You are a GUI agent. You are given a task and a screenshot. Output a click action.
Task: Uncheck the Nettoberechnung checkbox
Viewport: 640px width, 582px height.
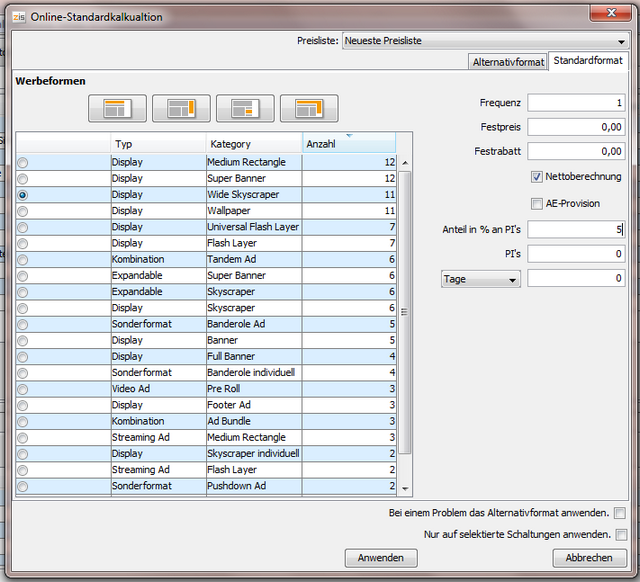(537, 177)
